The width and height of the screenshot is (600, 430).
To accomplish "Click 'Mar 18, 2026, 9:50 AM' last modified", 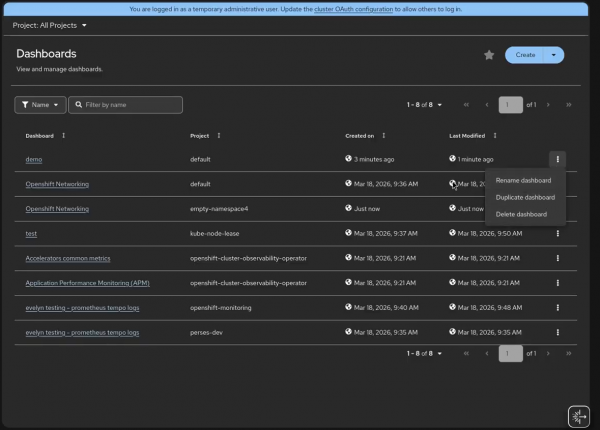I will [490, 233].
